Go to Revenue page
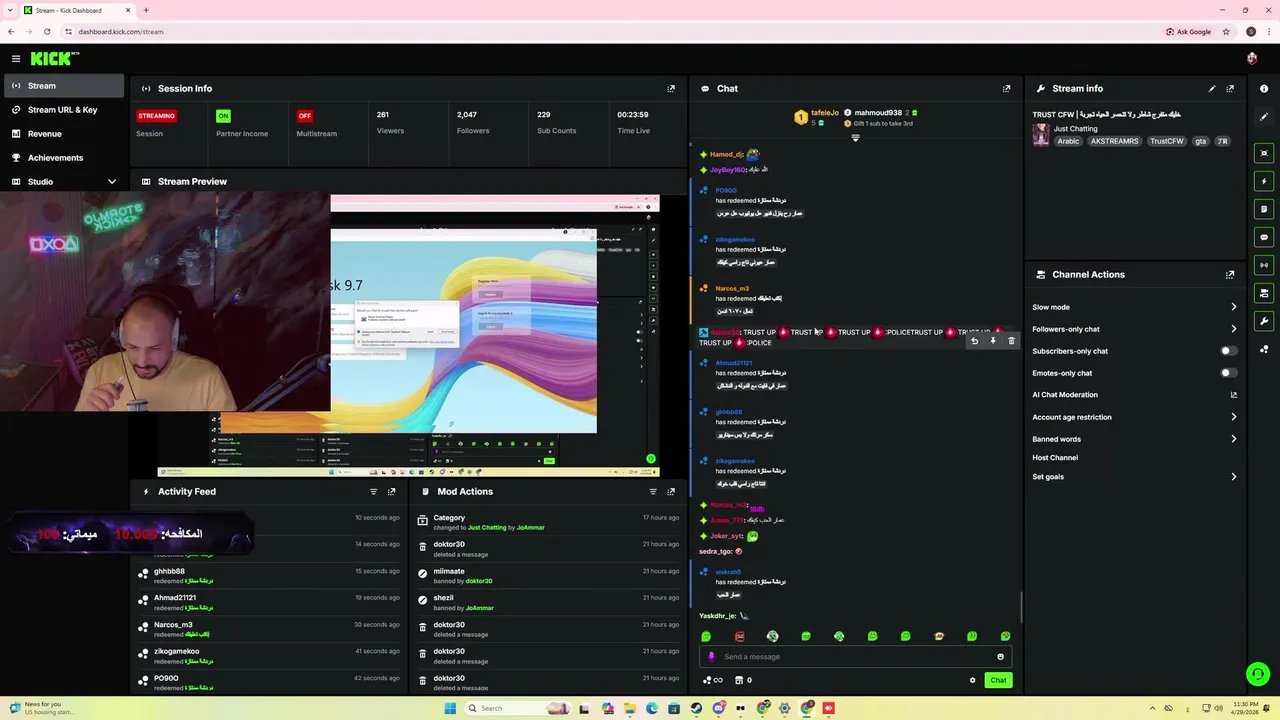 pyautogui.click(x=63, y=134)
